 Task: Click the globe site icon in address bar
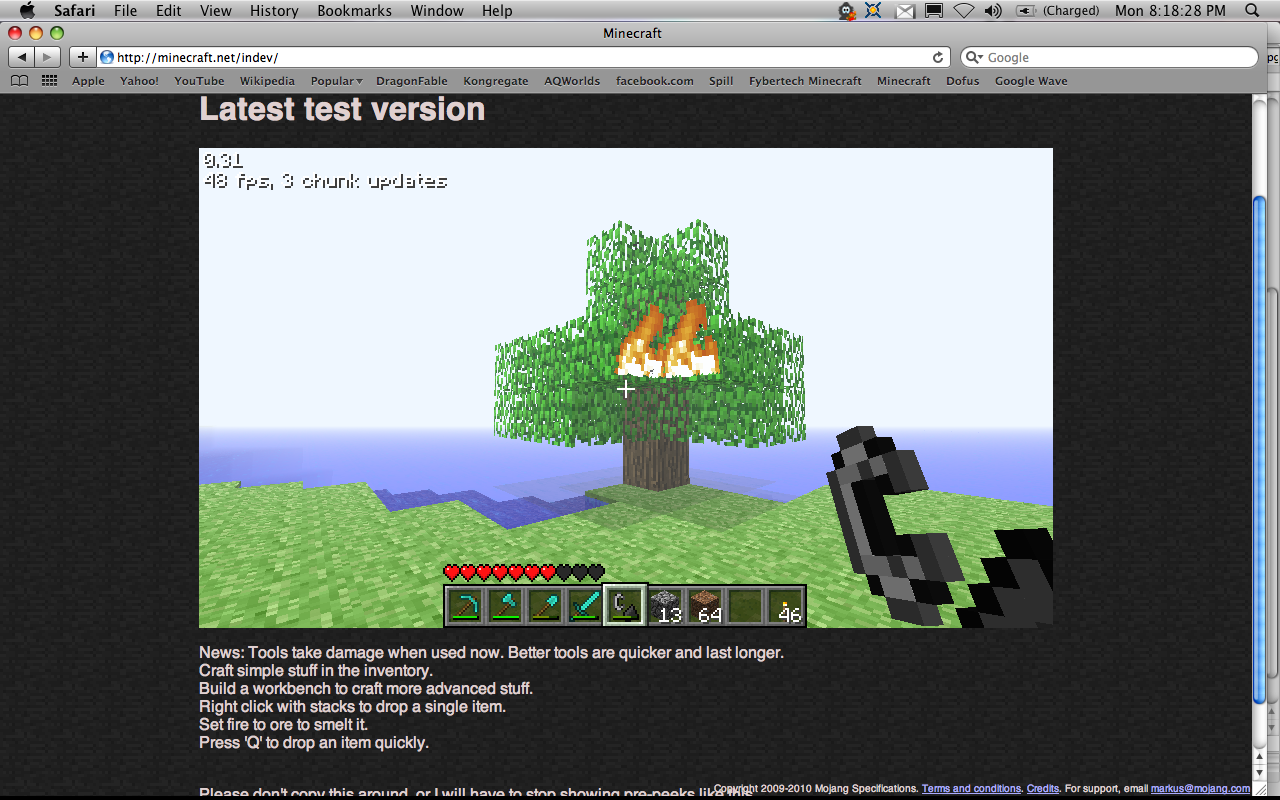click(x=107, y=57)
